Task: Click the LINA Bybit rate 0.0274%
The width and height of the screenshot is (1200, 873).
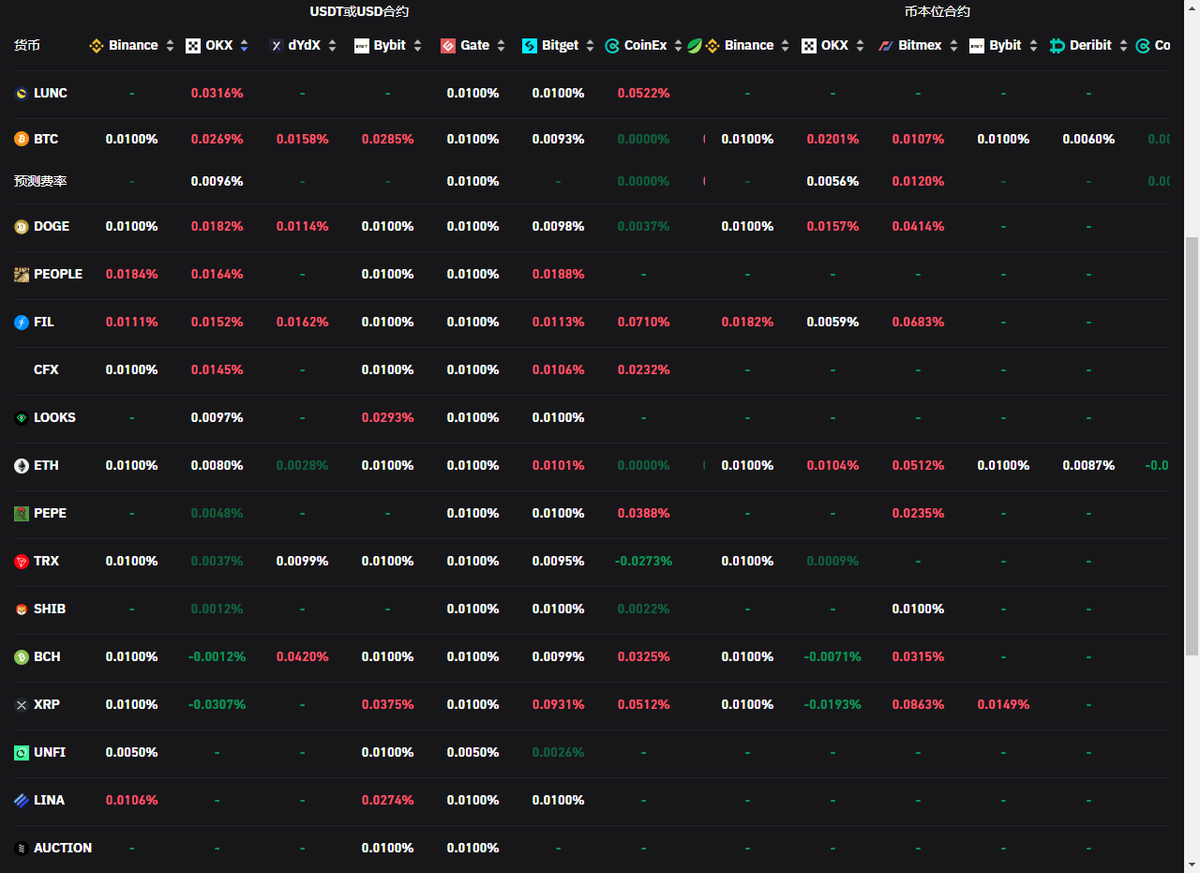Action: [x=388, y=800]
